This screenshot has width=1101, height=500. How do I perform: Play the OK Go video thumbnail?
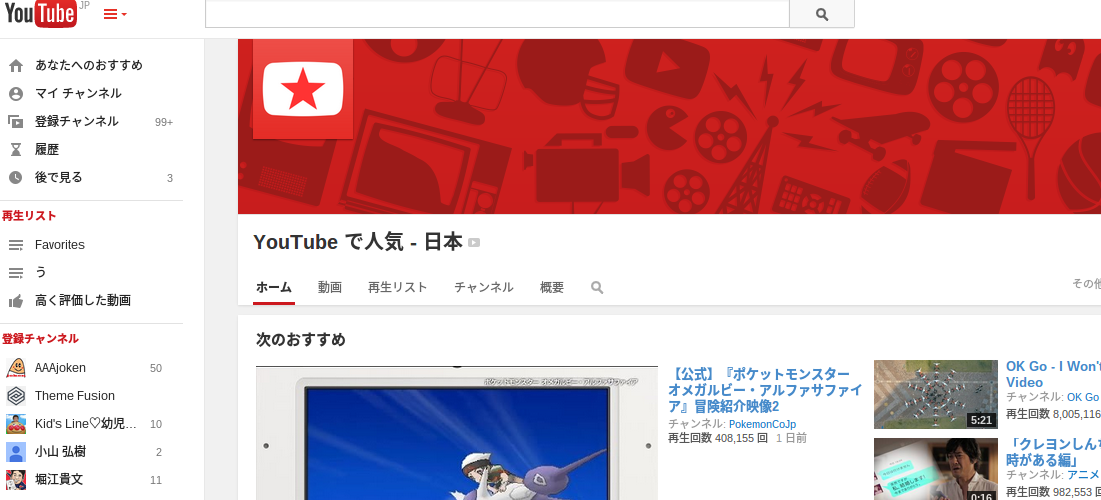(935, 394)
